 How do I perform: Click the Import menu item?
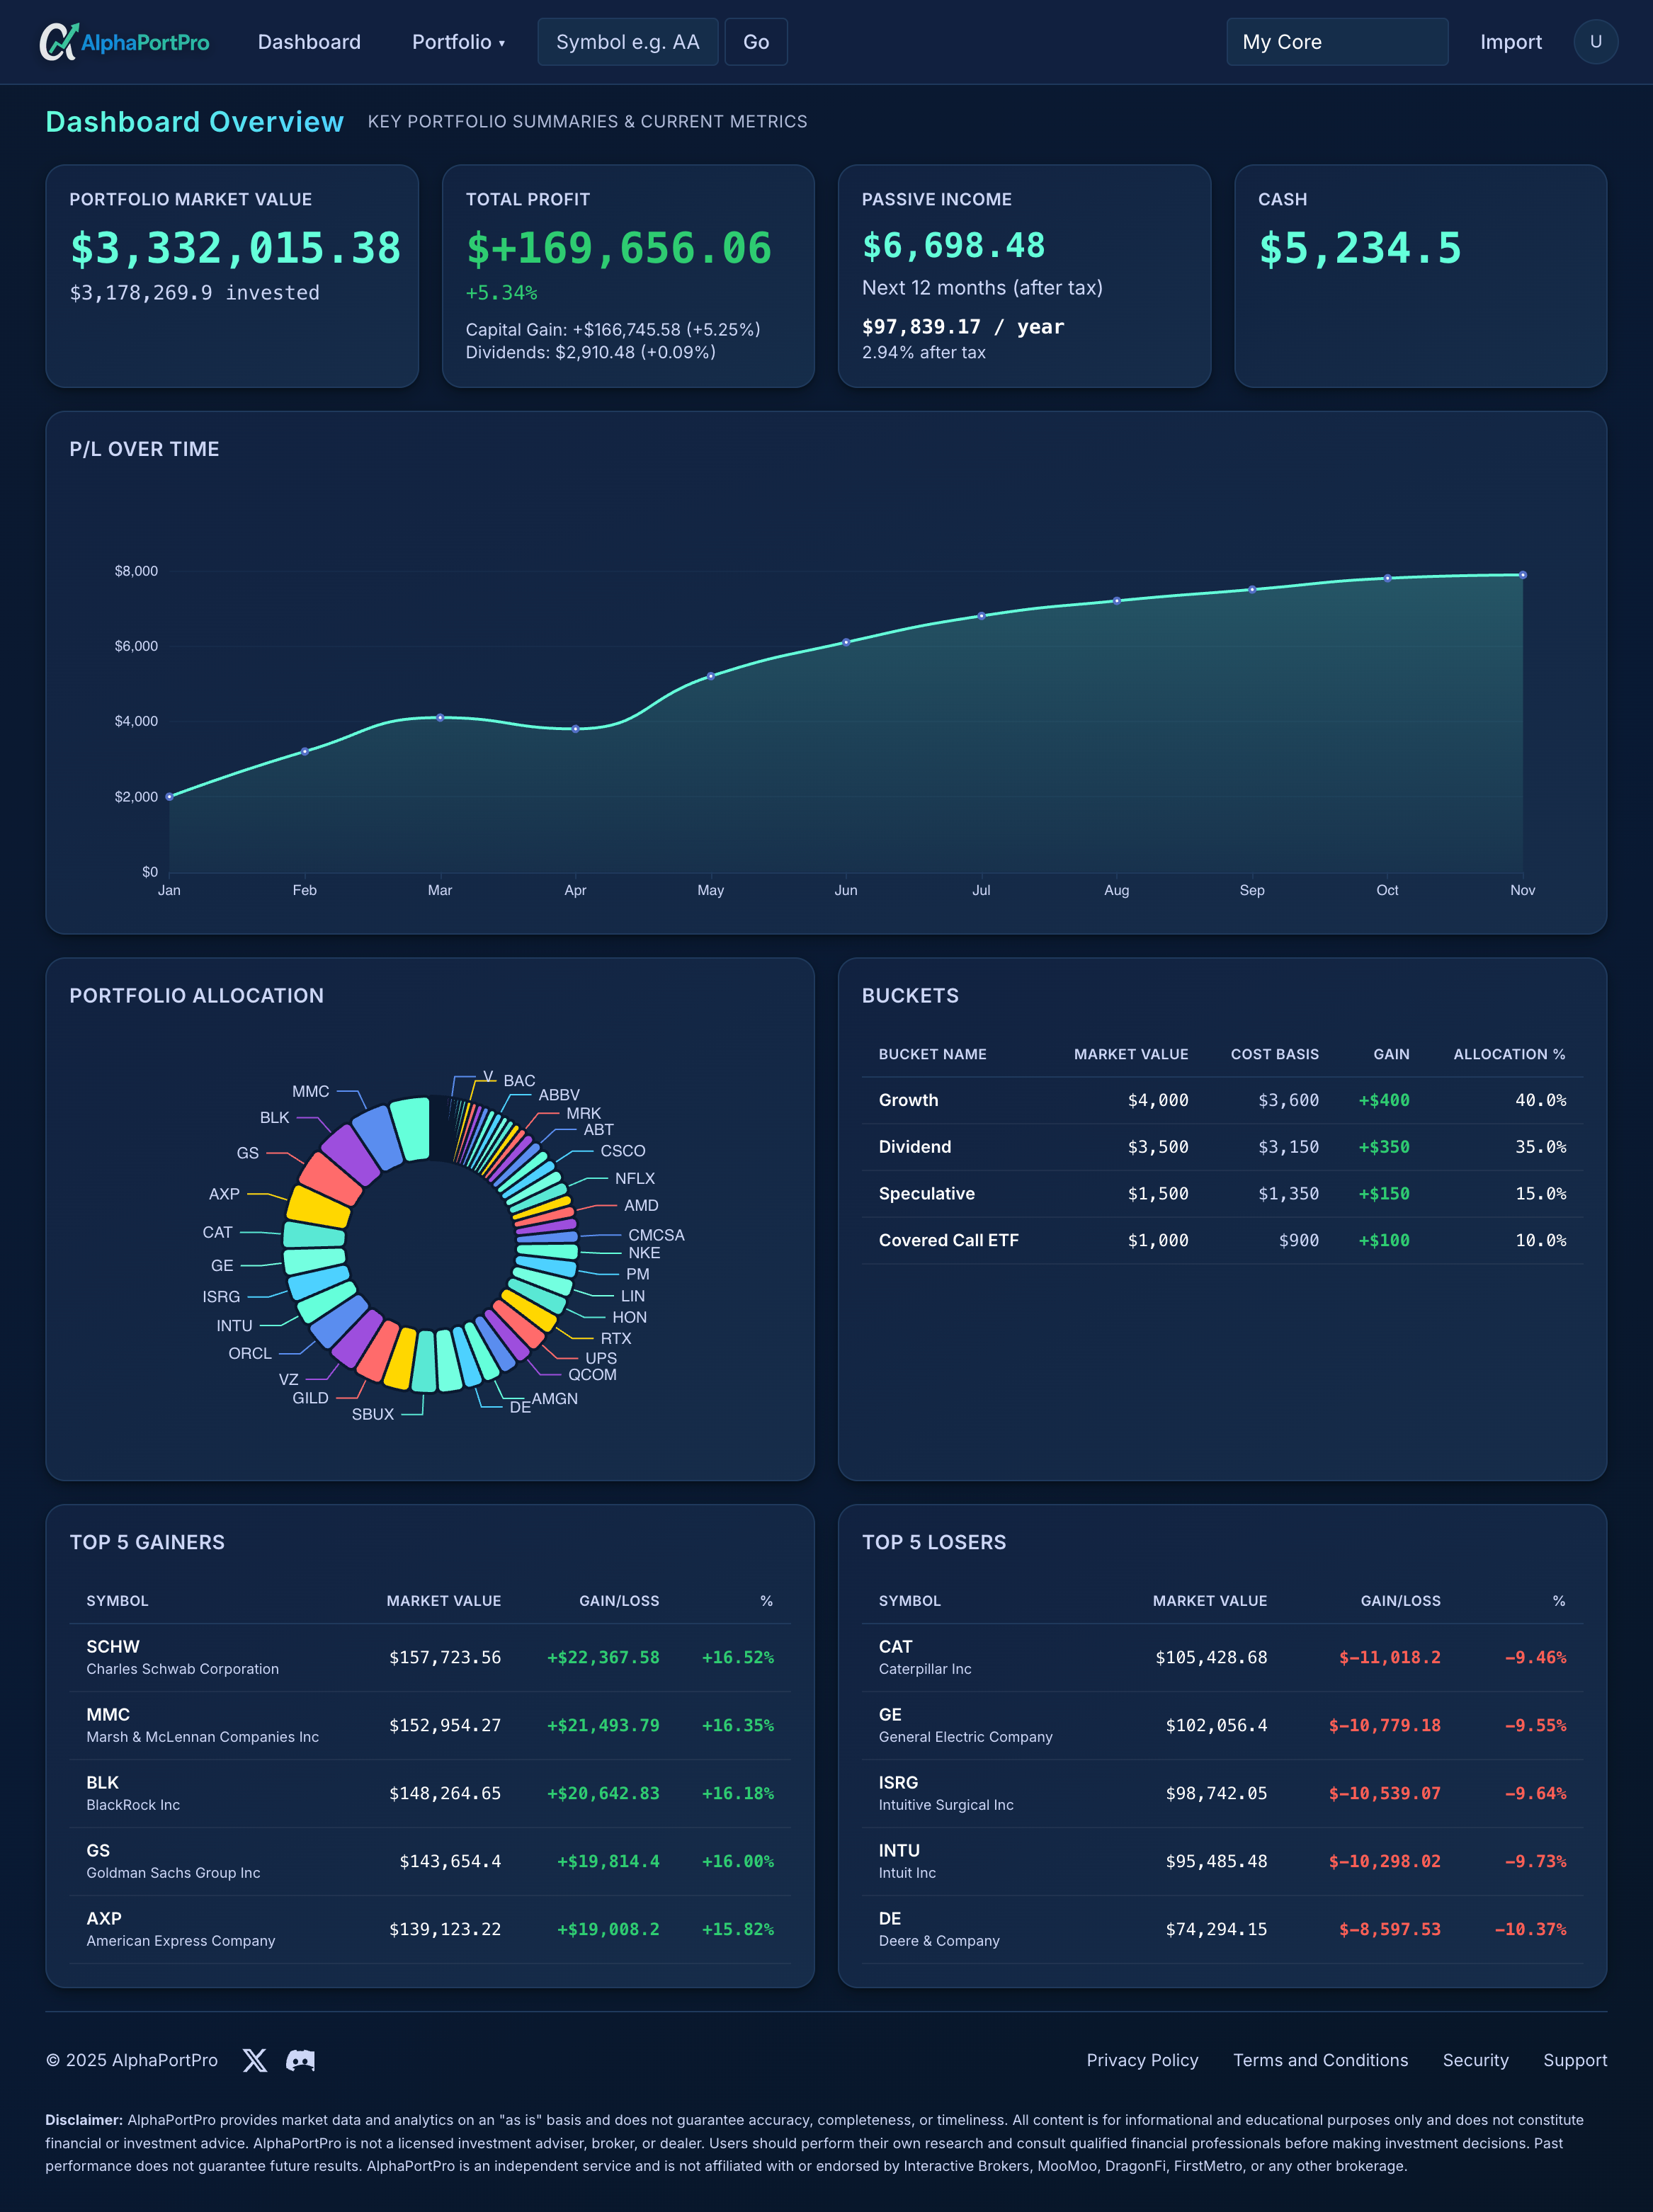[x=1511, y=42]
